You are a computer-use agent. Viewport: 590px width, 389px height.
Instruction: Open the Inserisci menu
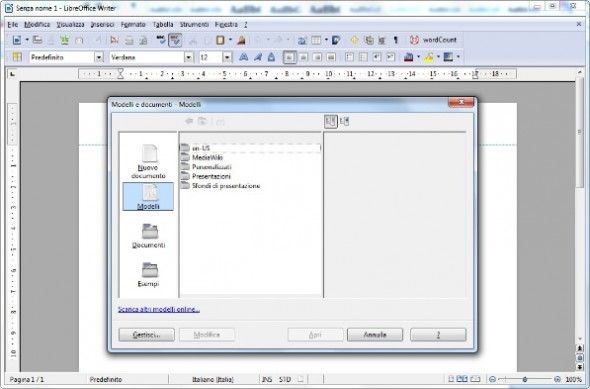pyautogui.click(x=102, y=24)
